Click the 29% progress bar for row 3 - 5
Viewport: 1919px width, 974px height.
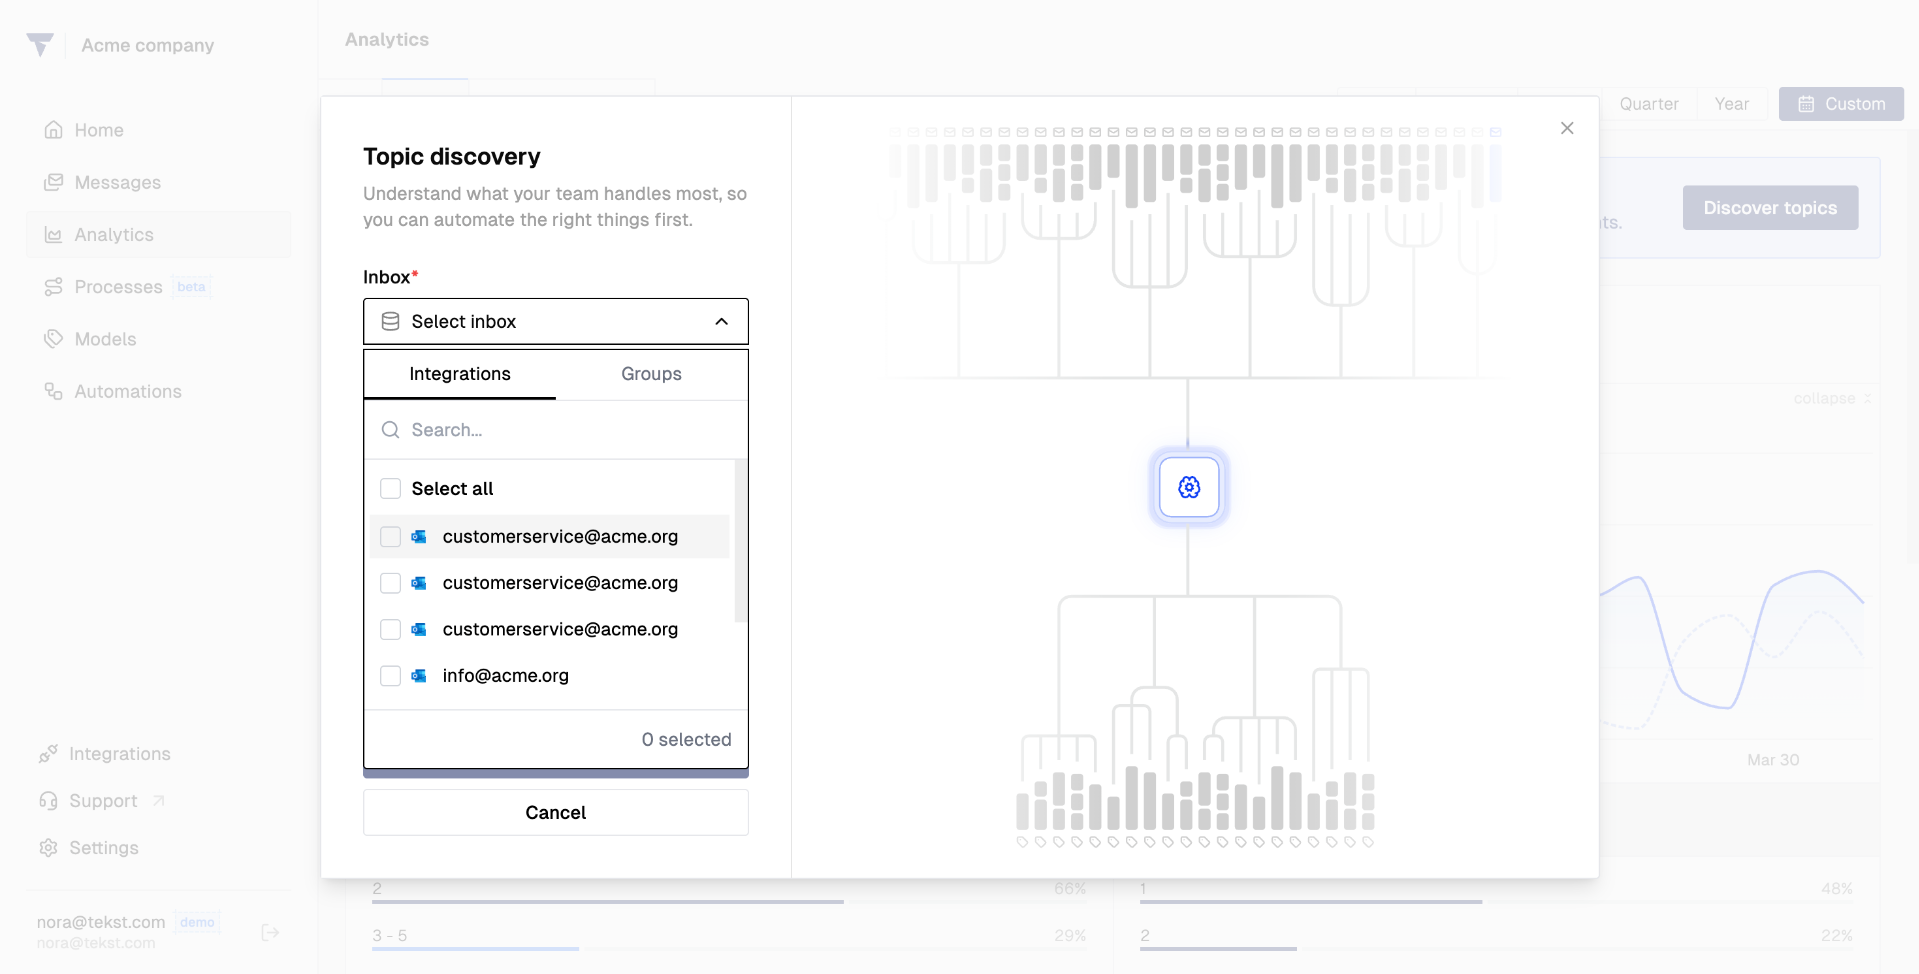729,948
